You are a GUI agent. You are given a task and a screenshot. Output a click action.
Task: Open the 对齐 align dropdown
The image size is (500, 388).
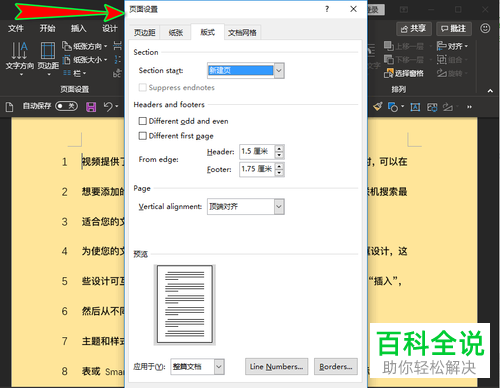(452, 46)
